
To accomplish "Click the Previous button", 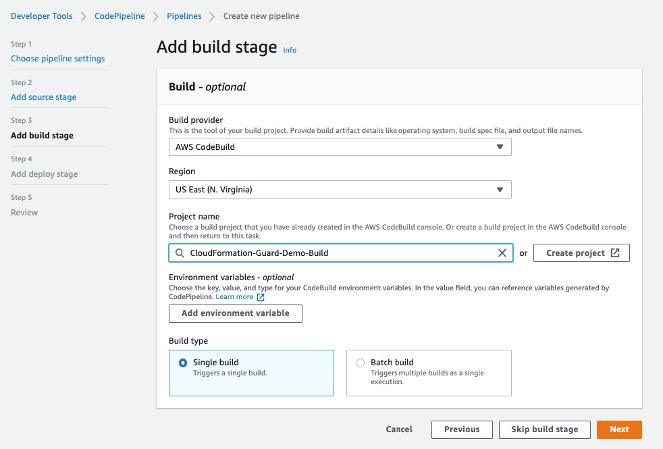I will (462, 430).
